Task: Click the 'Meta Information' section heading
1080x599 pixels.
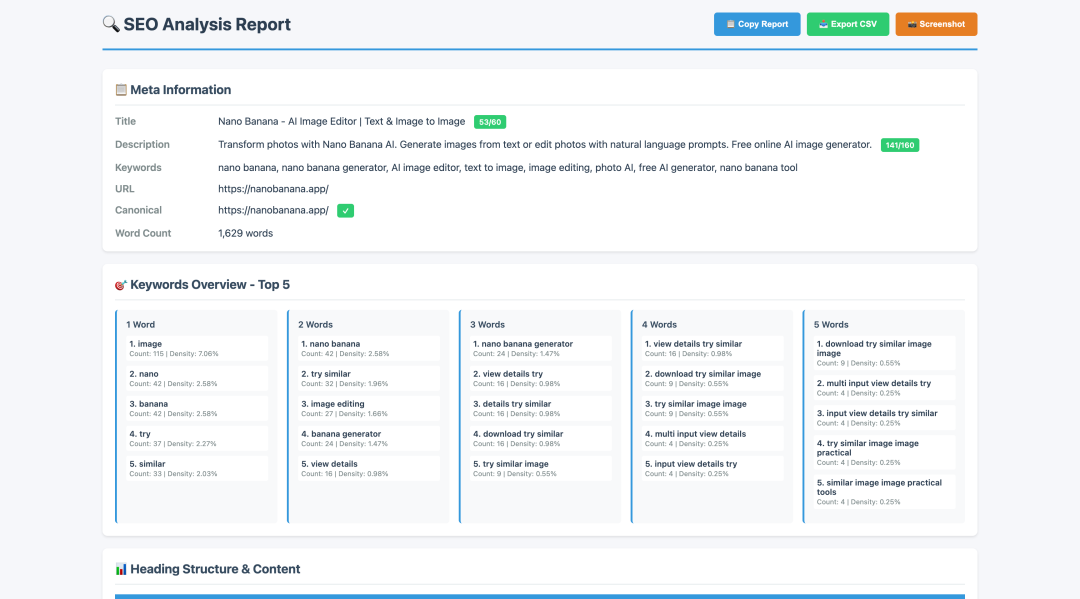Action: [x=180, y=90]
